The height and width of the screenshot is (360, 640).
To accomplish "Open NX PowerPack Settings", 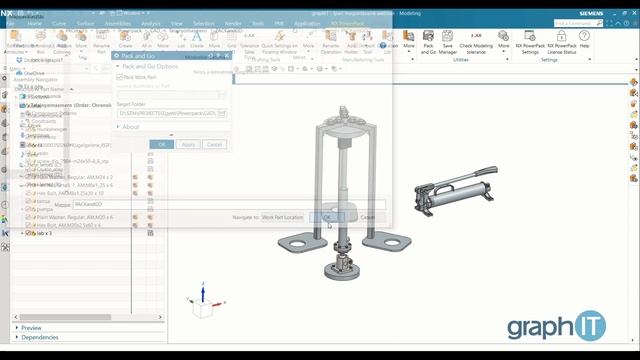I will click(x=530, y=42).
